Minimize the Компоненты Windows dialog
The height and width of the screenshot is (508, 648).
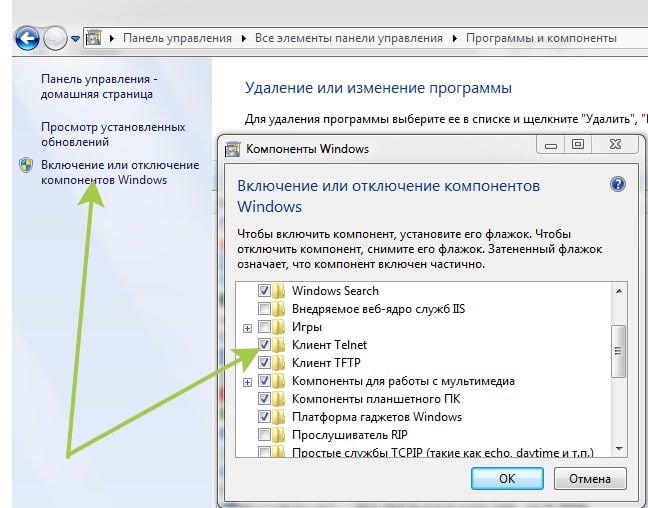coord(550,145)
